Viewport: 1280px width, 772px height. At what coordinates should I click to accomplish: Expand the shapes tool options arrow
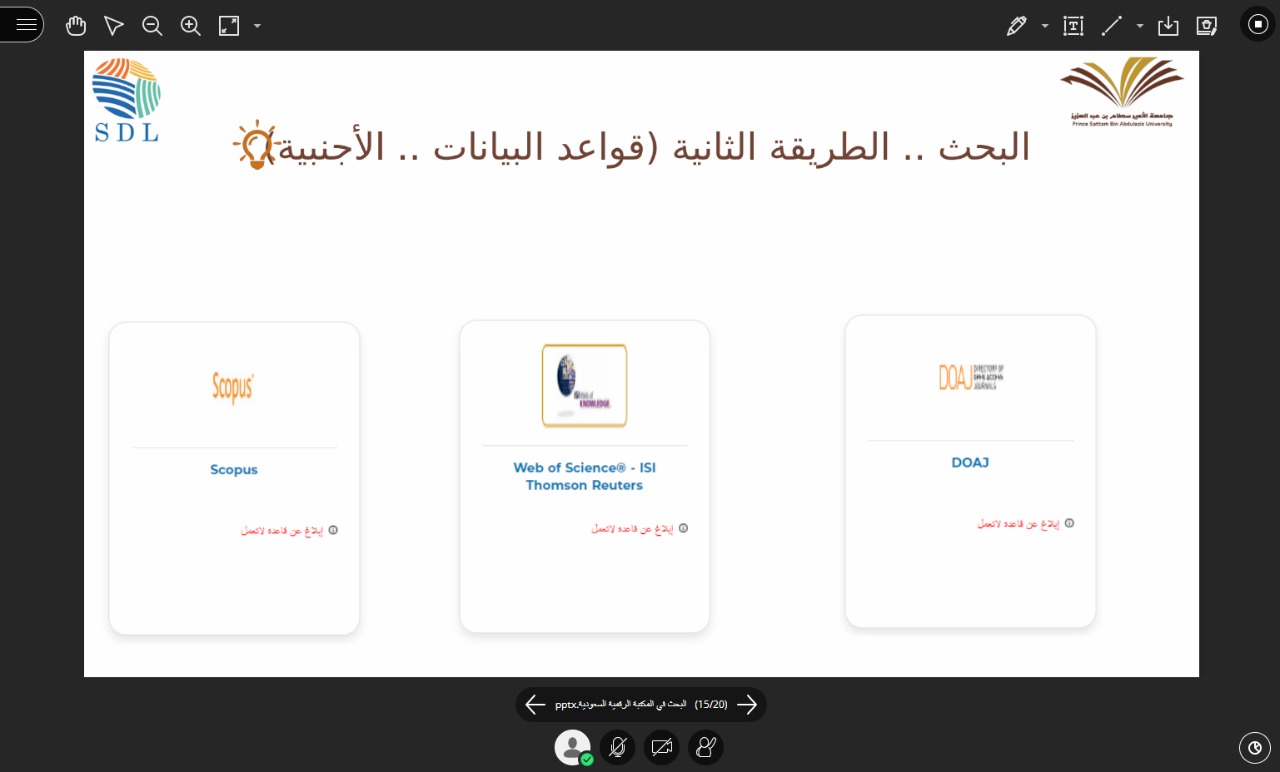(1140, 26)
